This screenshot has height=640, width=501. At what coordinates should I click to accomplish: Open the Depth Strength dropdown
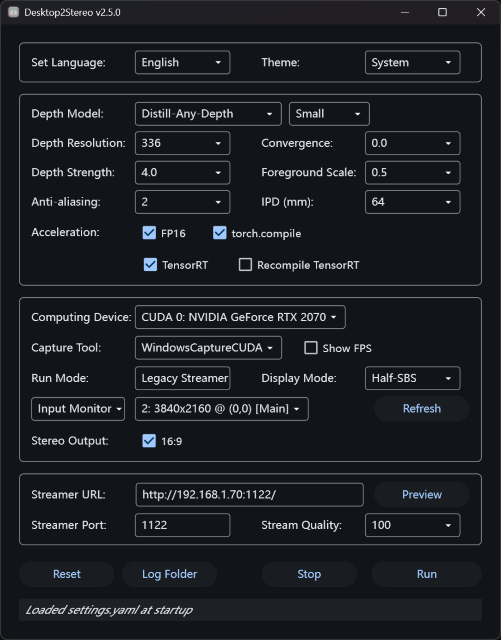(x=183, y=173)
